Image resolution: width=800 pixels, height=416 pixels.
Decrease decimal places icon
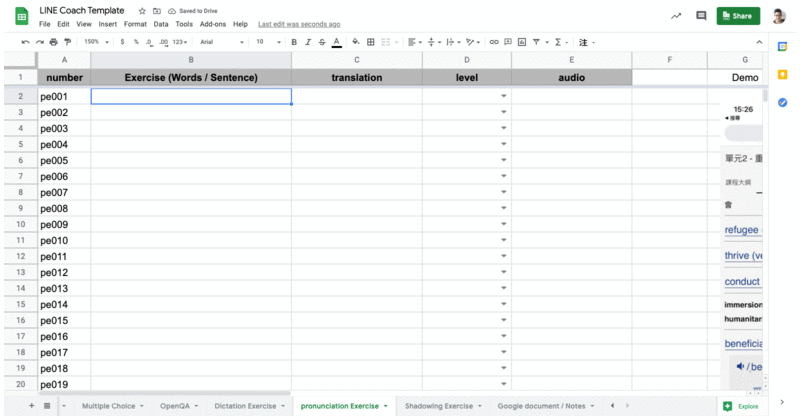(149, 42)
